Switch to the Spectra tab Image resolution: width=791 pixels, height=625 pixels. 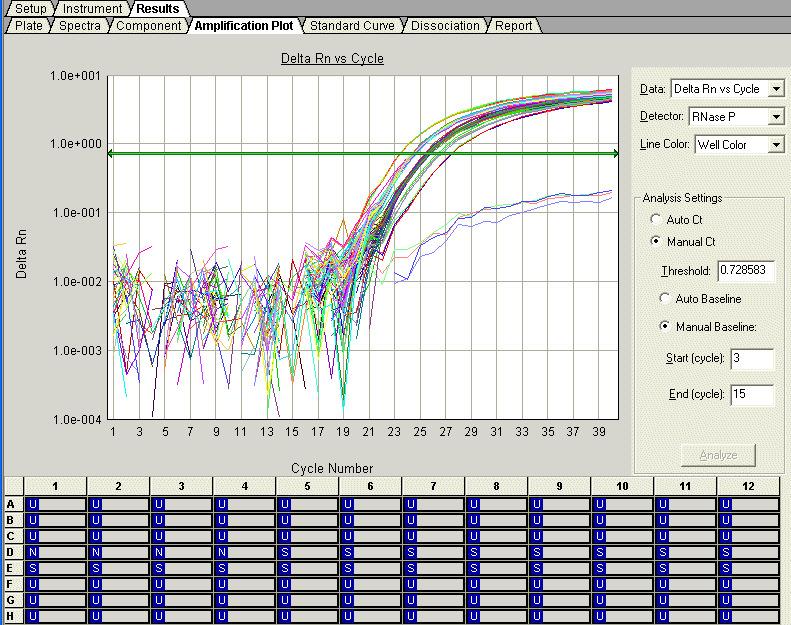[x=80, y=26]
